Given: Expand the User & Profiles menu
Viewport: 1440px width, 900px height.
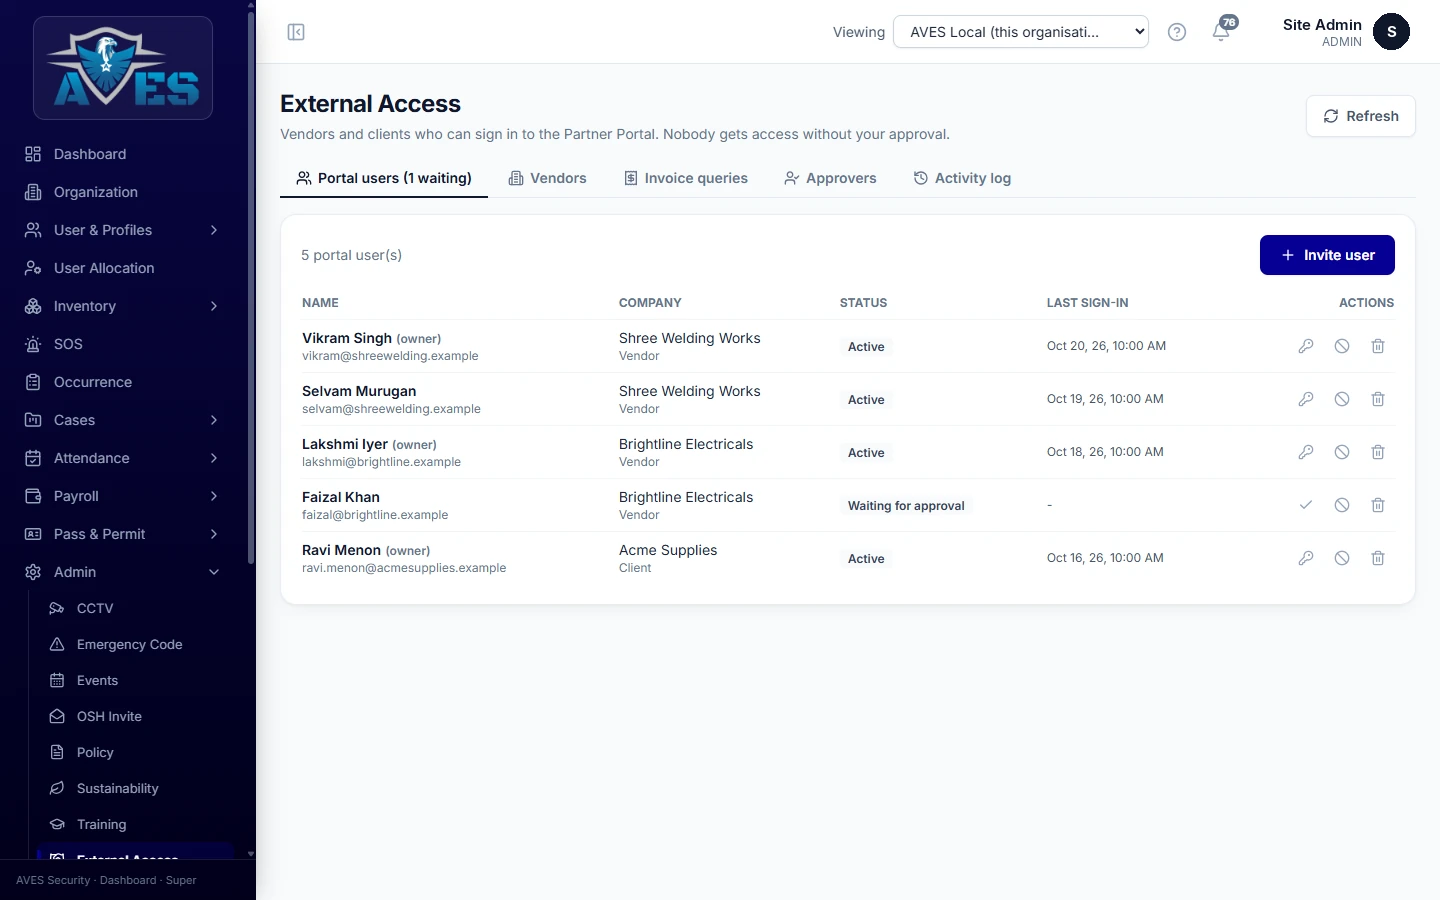Looking at the screenshot, I should (x=123, y=230).
